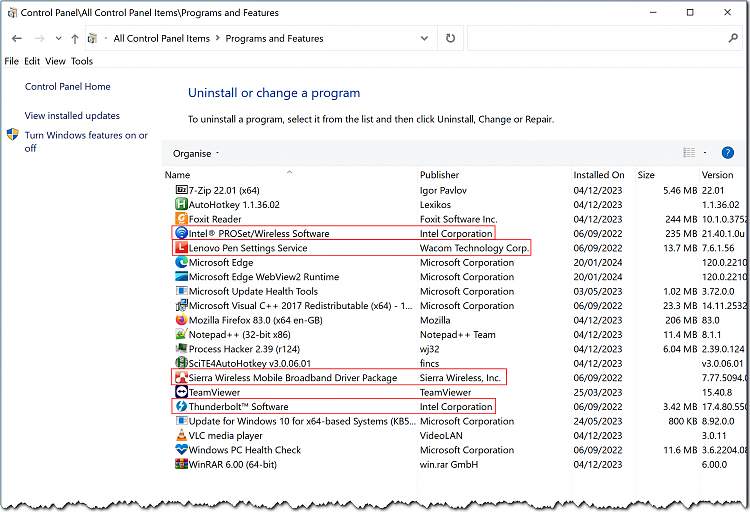Expand the address bar history dropdown

(x=424, y=38)
